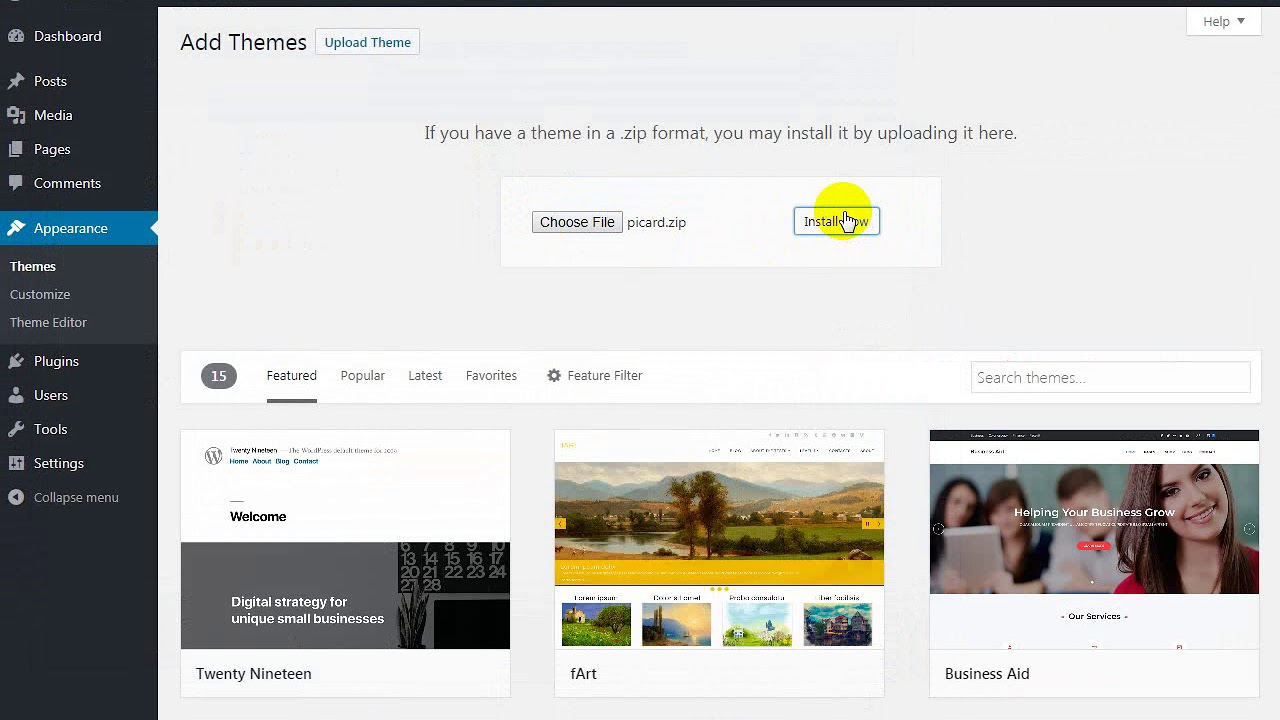Select the Twenty Nineteen theme thumbnail

tap(345, 539)
